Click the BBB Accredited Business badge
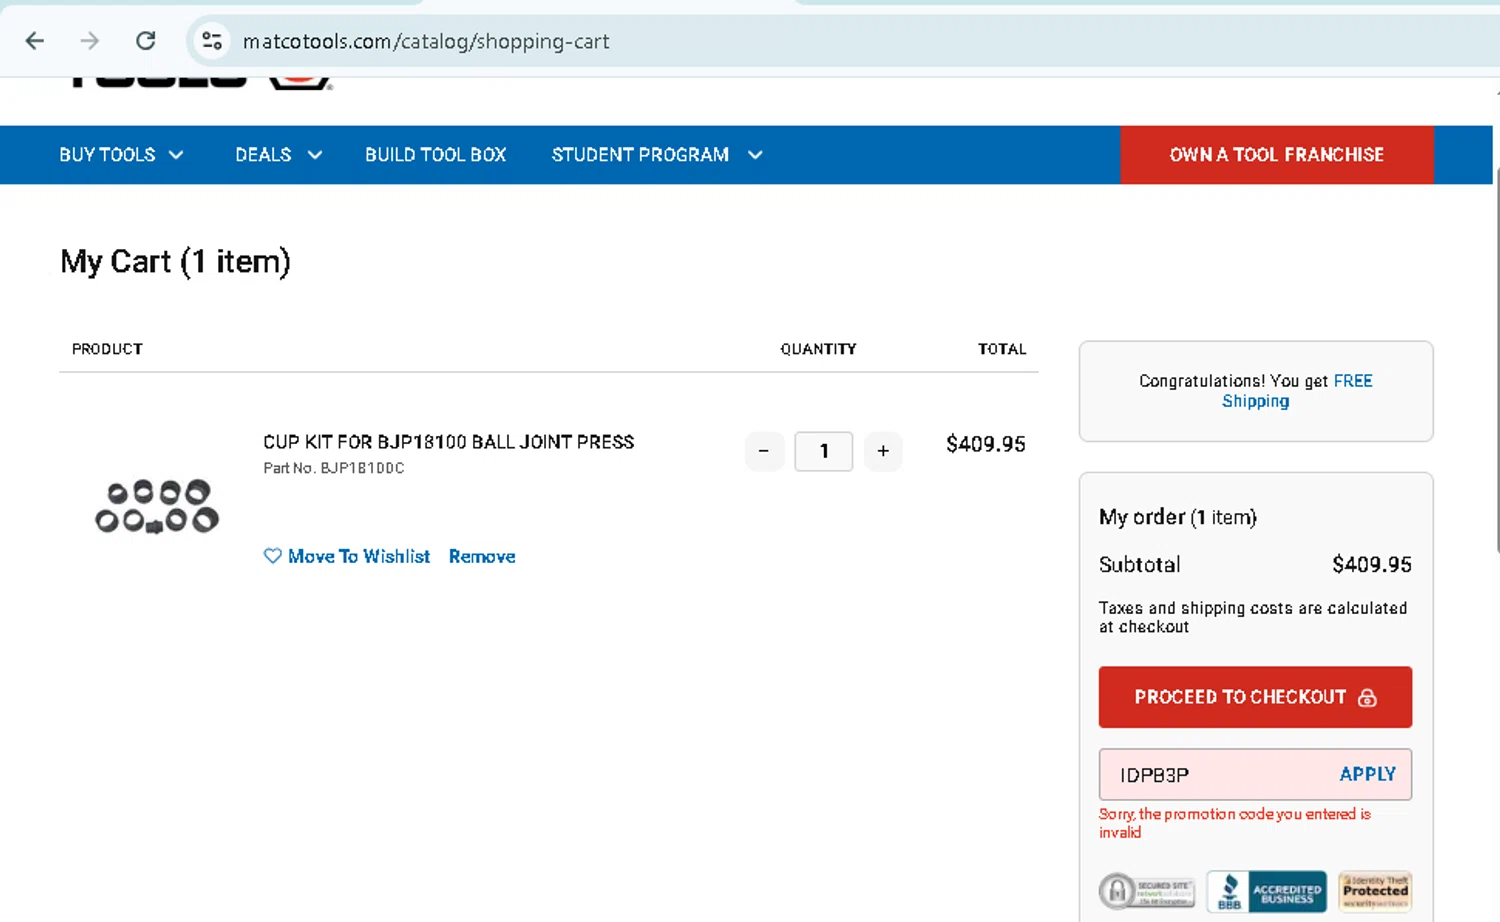Screen dimensions: 1500x922 1266,891
